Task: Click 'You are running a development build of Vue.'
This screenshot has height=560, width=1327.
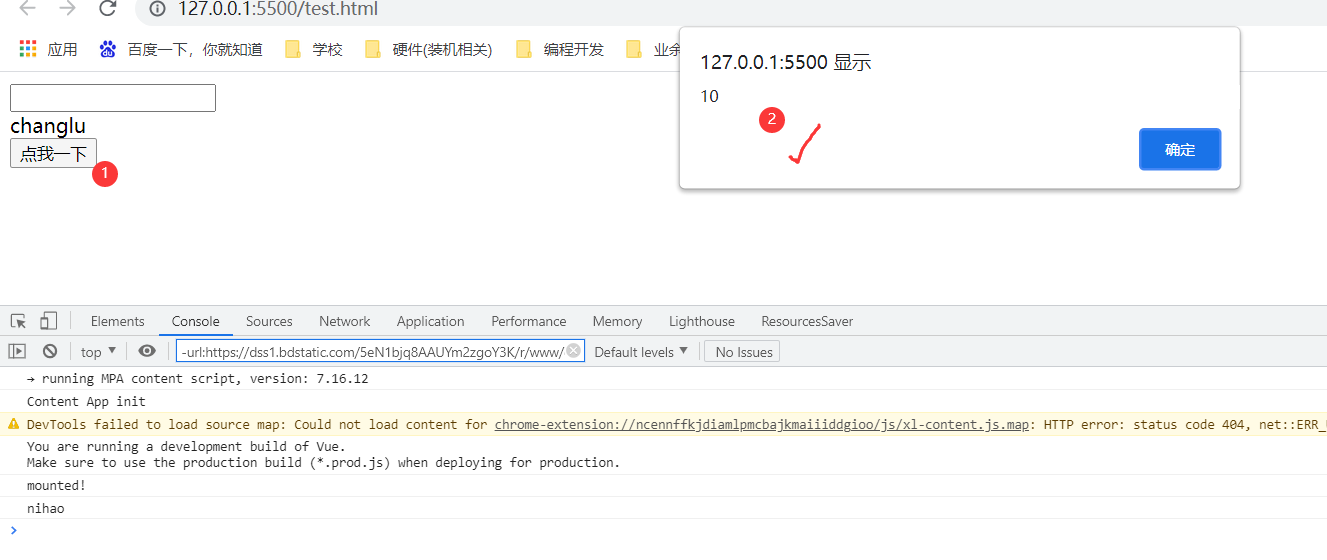Action: [x=186, y=446]
